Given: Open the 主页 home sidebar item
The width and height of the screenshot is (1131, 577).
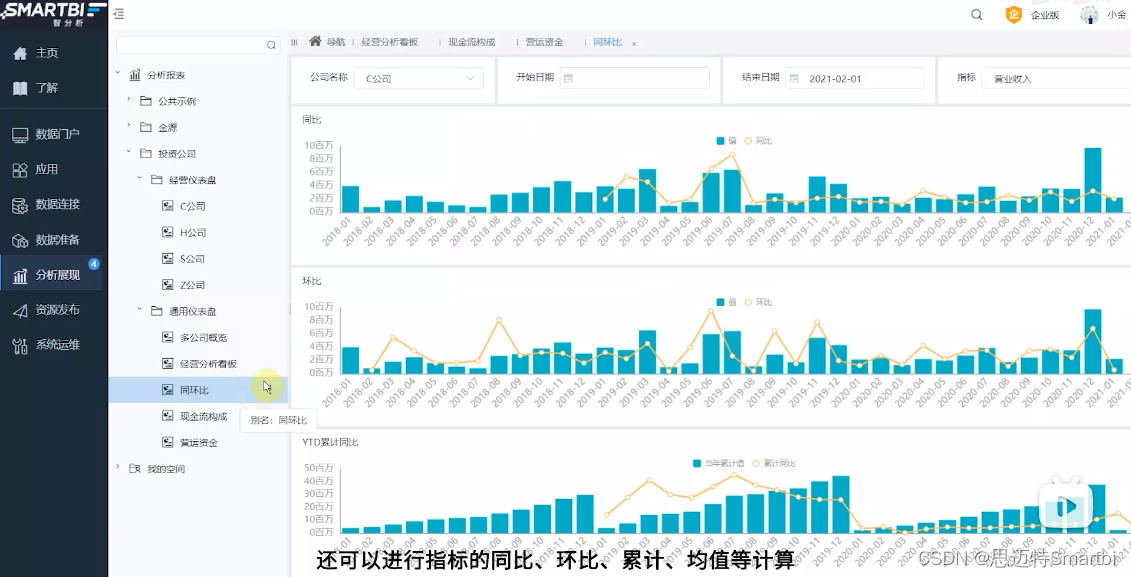Looking at the screenshot, I should click(x=53, y=53).
